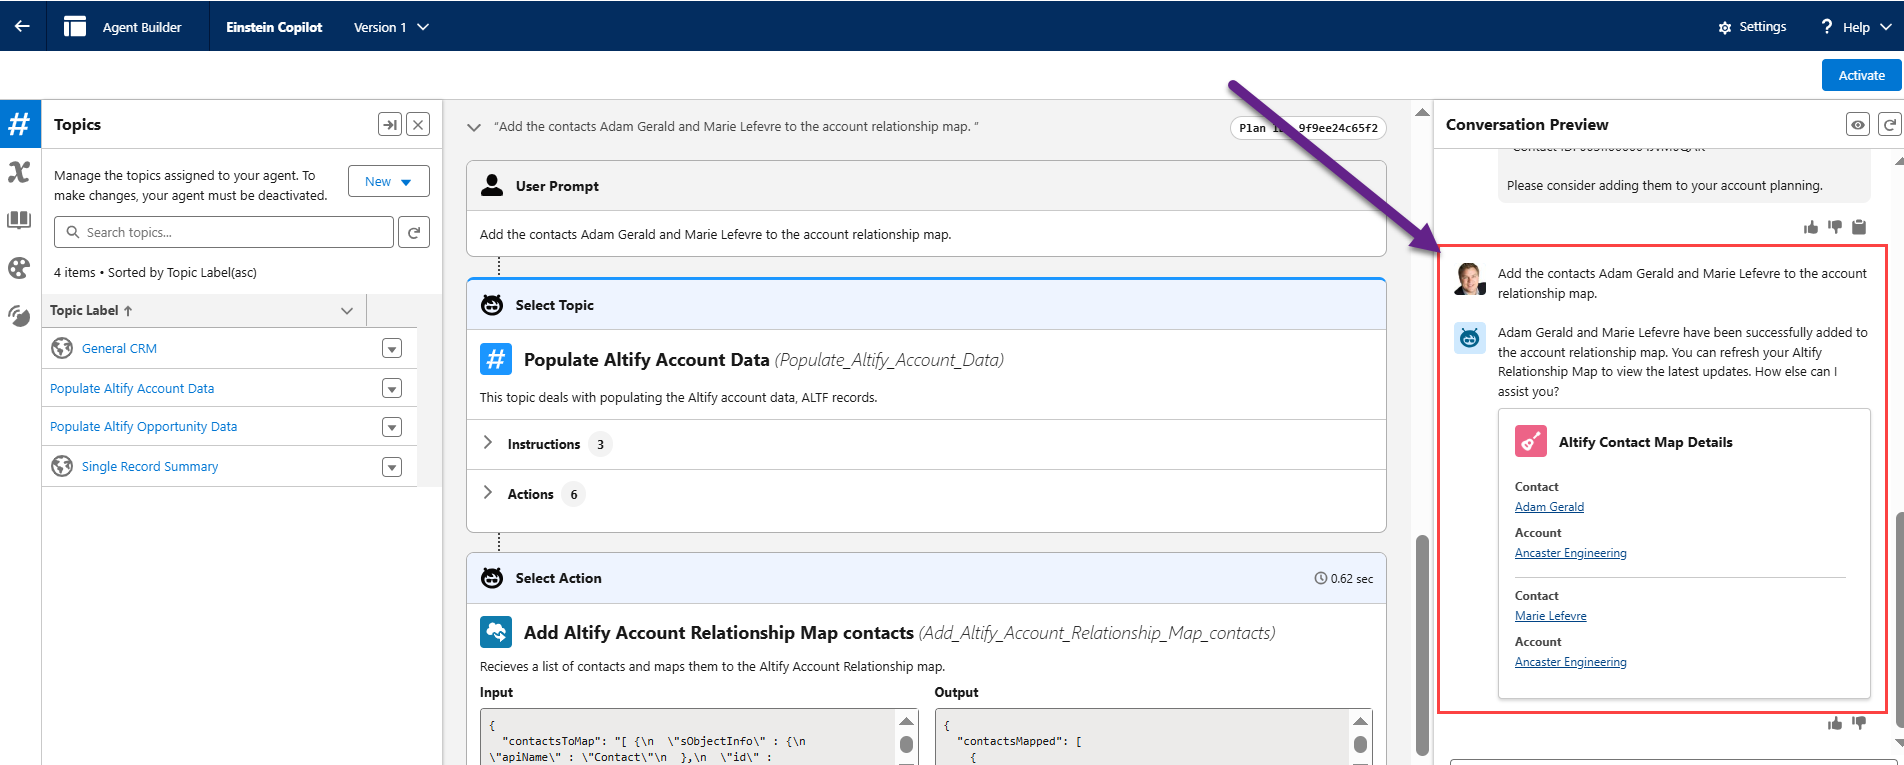Viewport: 1904px width, 765px height.
Task: Collapse the Topics panel with arrow icon
Action: pos(389,125)
